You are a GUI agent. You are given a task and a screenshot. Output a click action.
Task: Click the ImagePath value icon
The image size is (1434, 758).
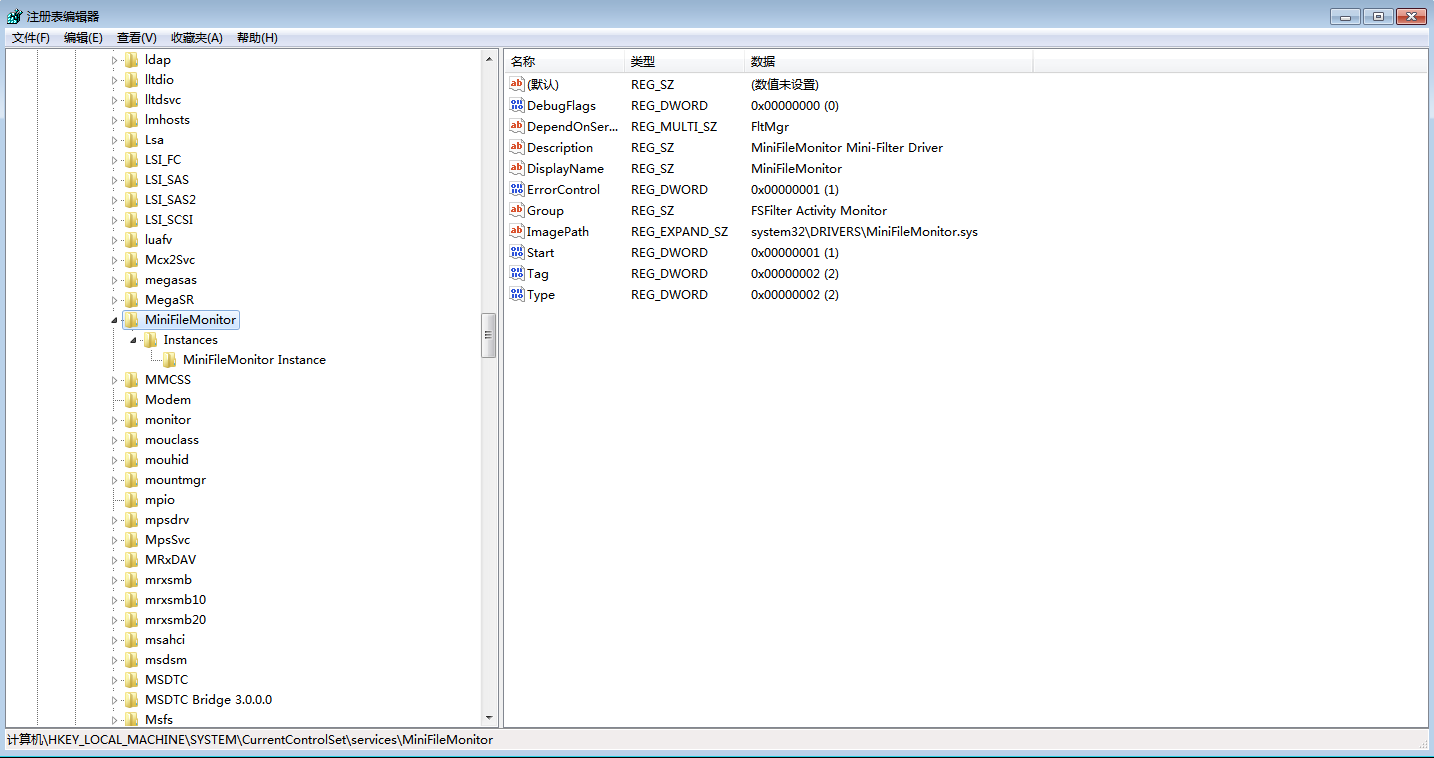point(517,231)
